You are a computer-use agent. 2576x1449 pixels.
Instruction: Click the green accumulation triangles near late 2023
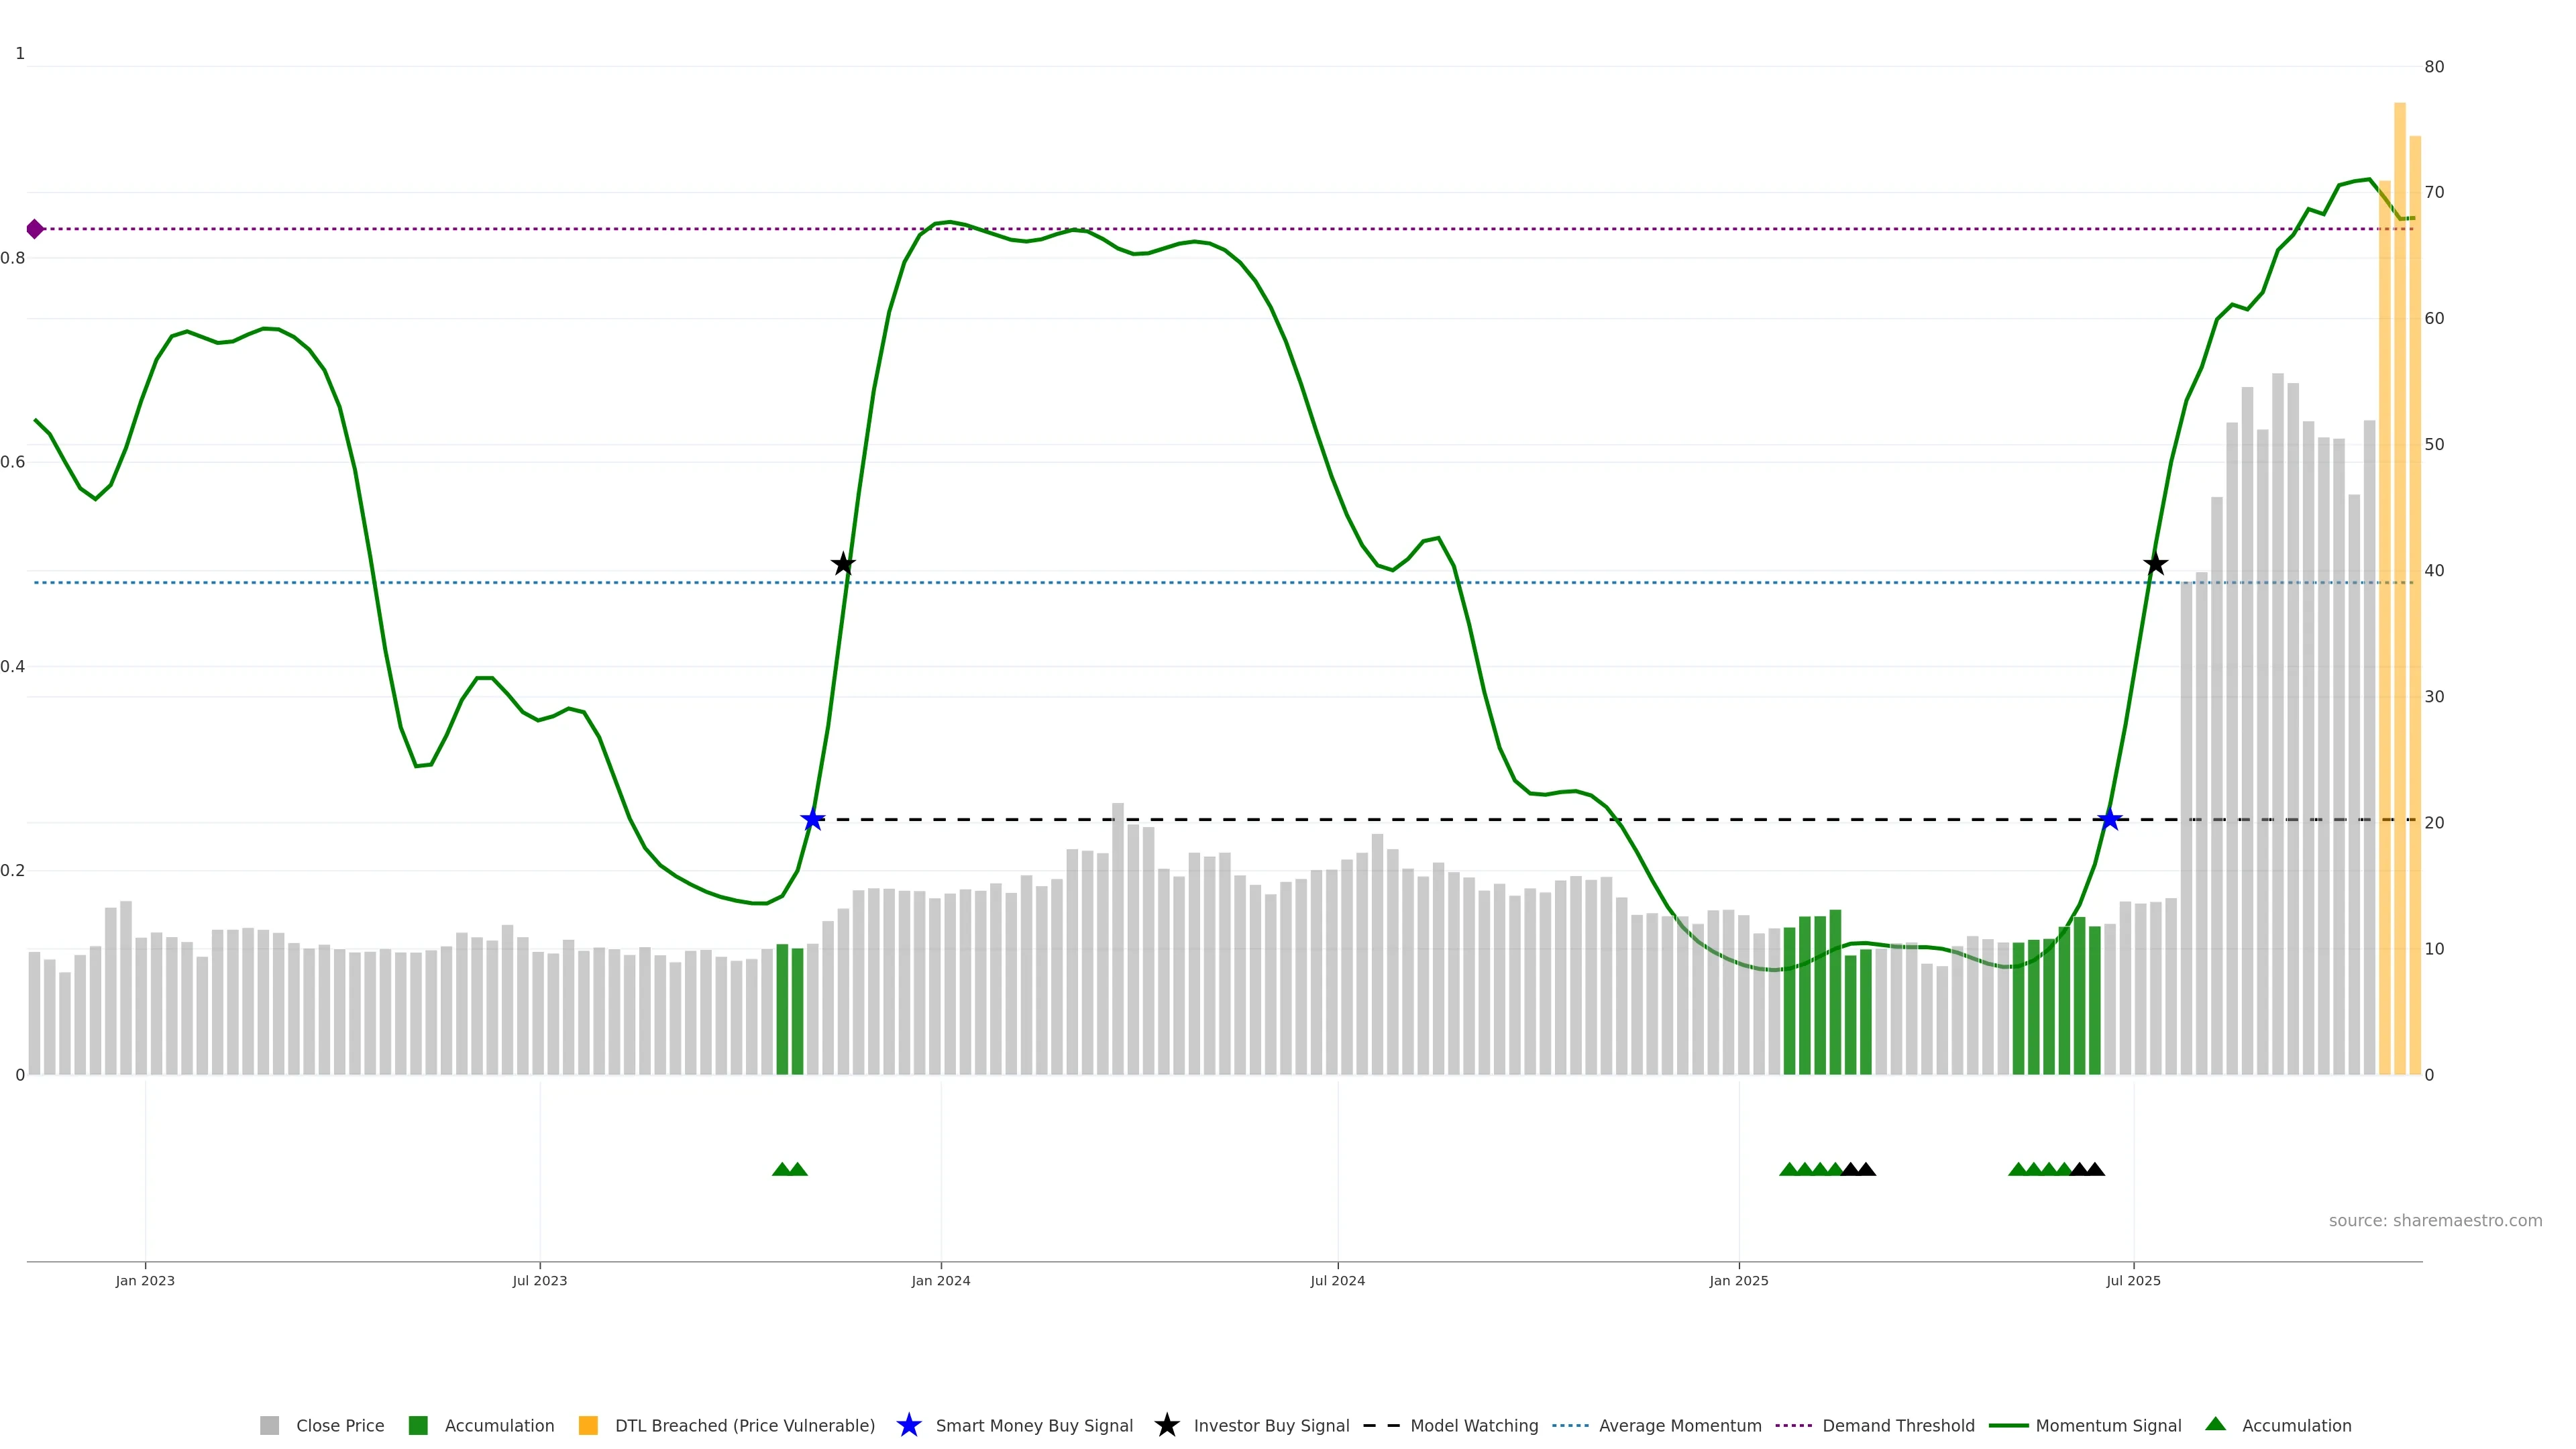pyautogui.click(x=789, y=1169)
